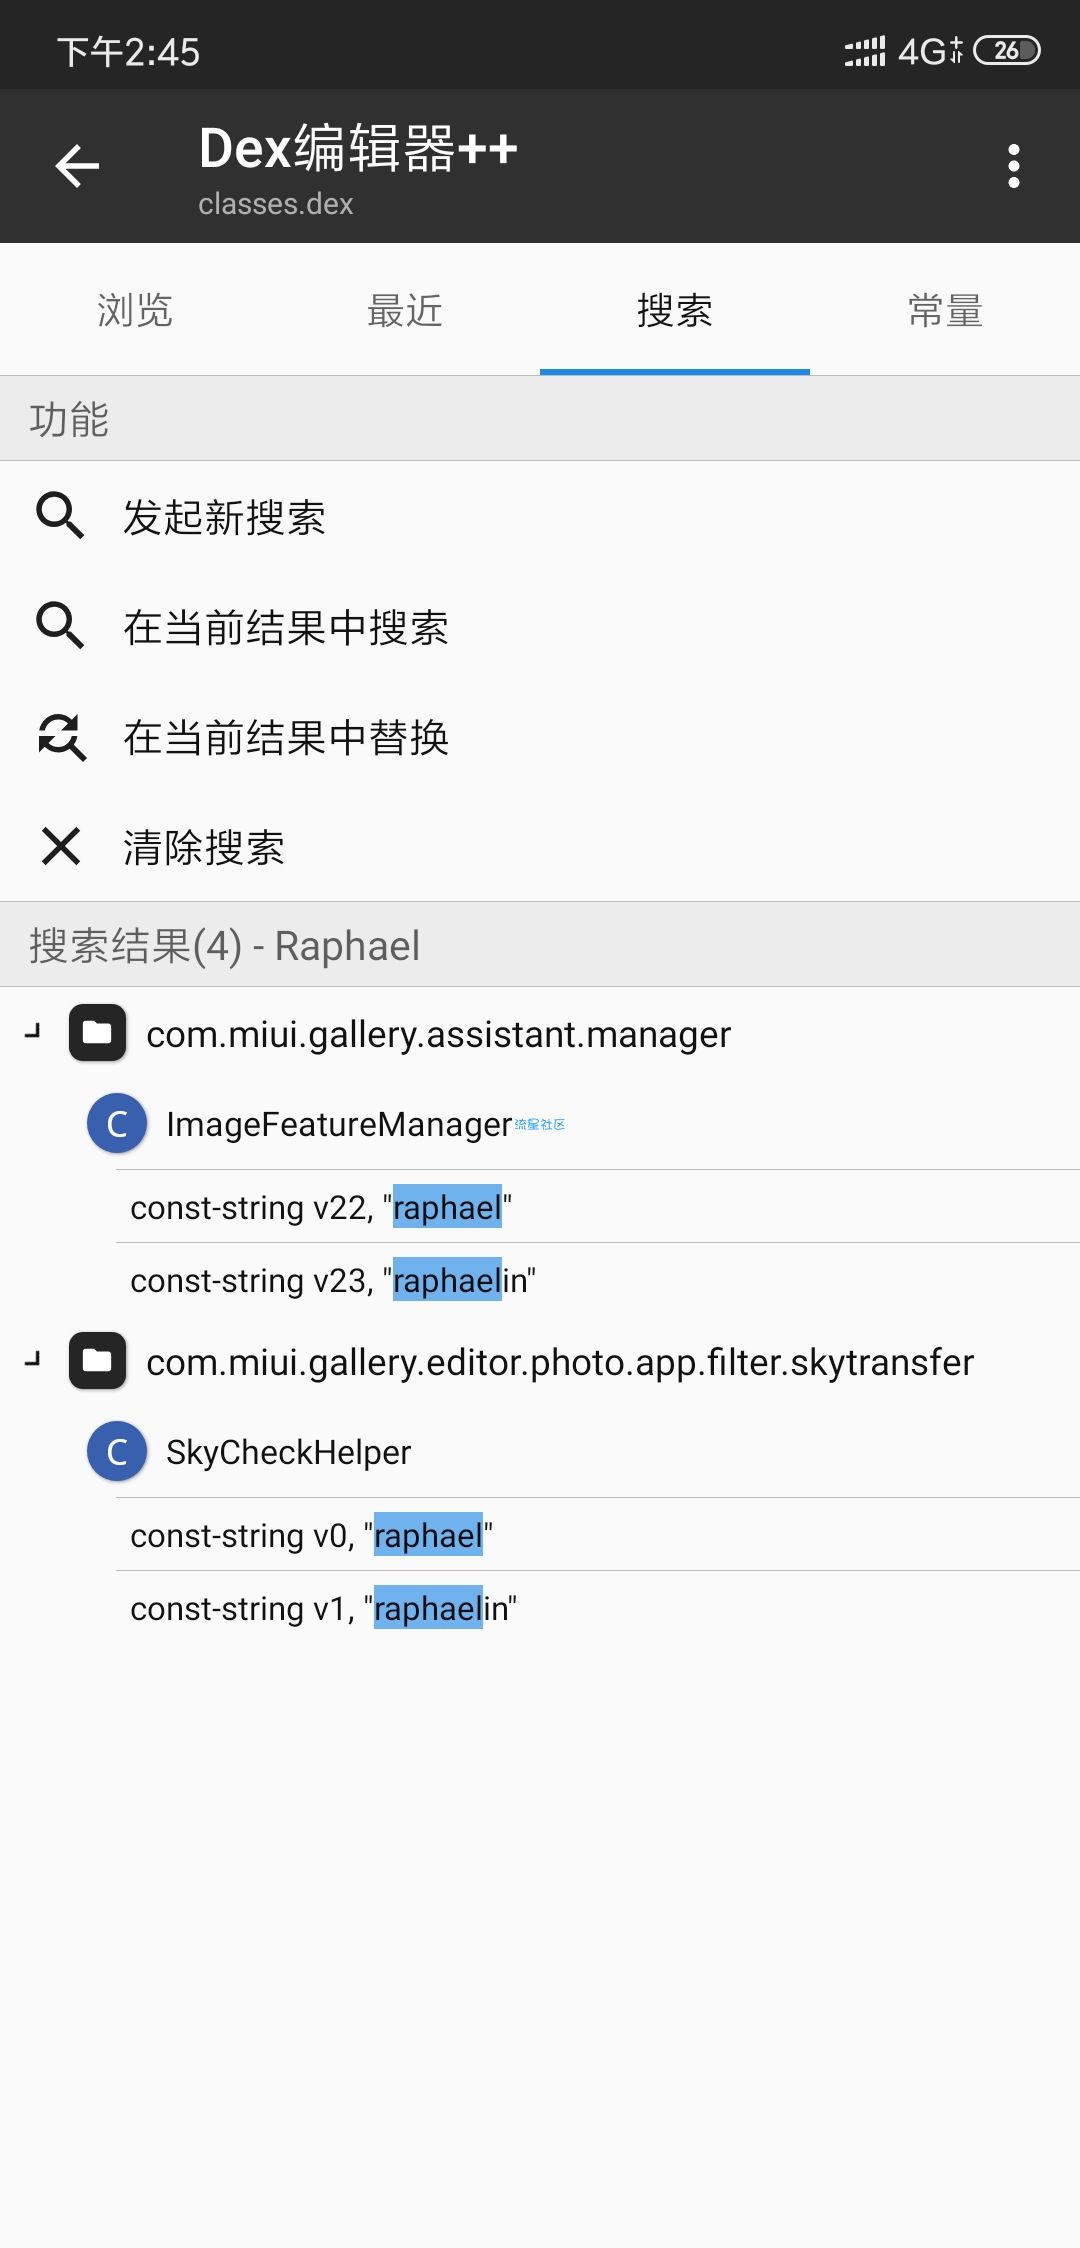The image size is (1080, 2248).
Task: Open const-string v1 "raphaelin" result
Action: pyautogui.click(x=598, y=1608)
